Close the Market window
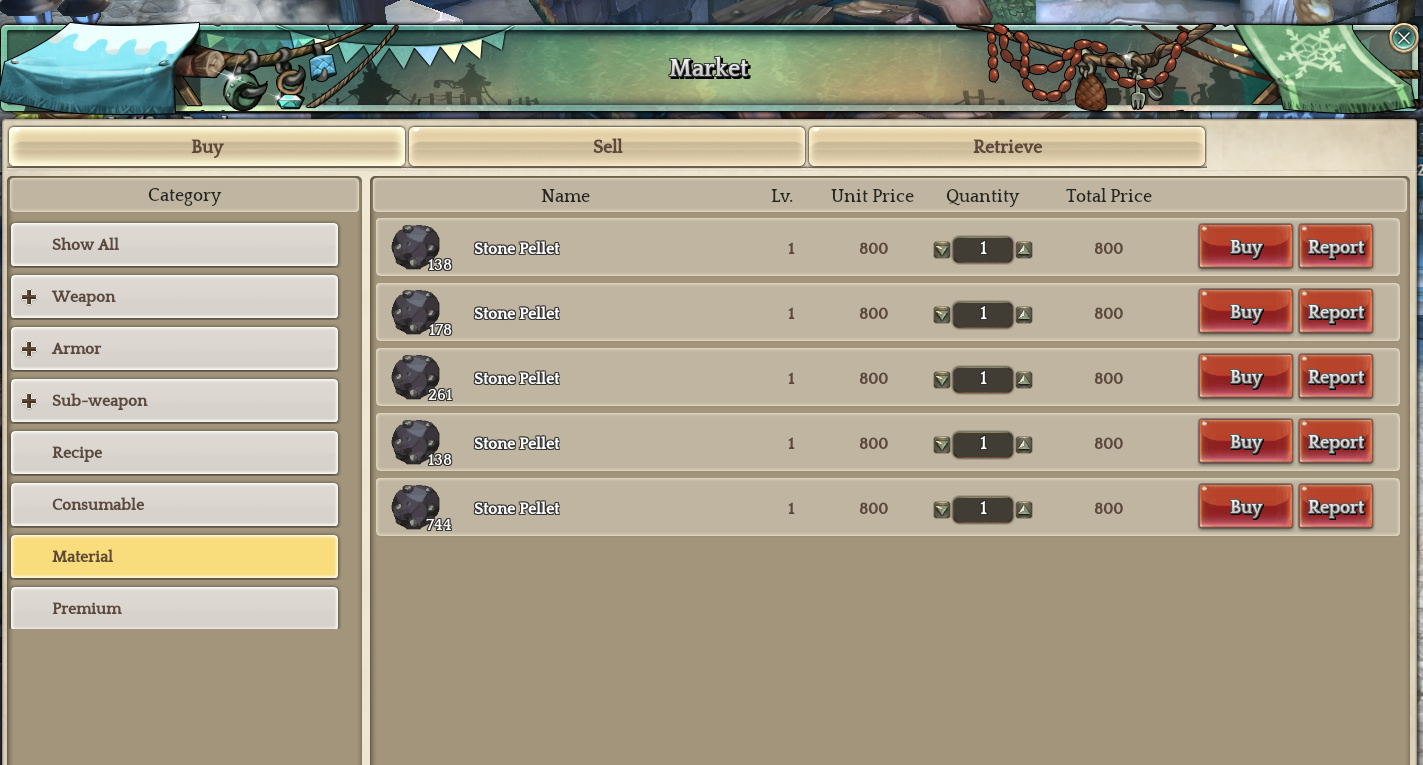 (x=1403, y=38)
